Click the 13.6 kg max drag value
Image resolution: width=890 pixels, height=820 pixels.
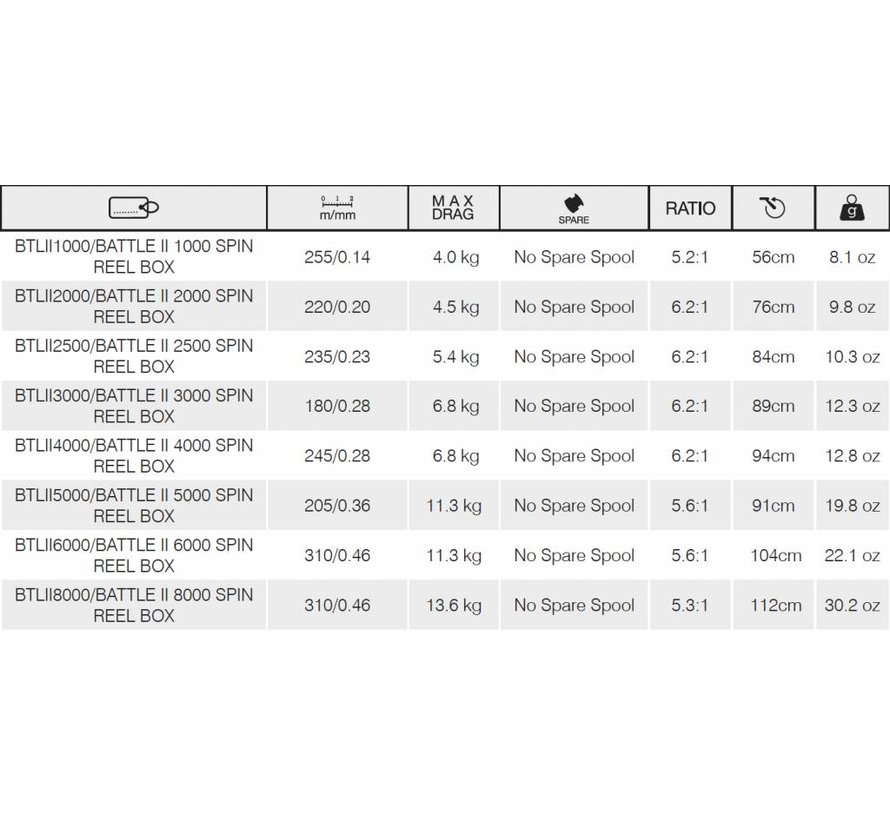pyautogui.click(x=454, y=606)
